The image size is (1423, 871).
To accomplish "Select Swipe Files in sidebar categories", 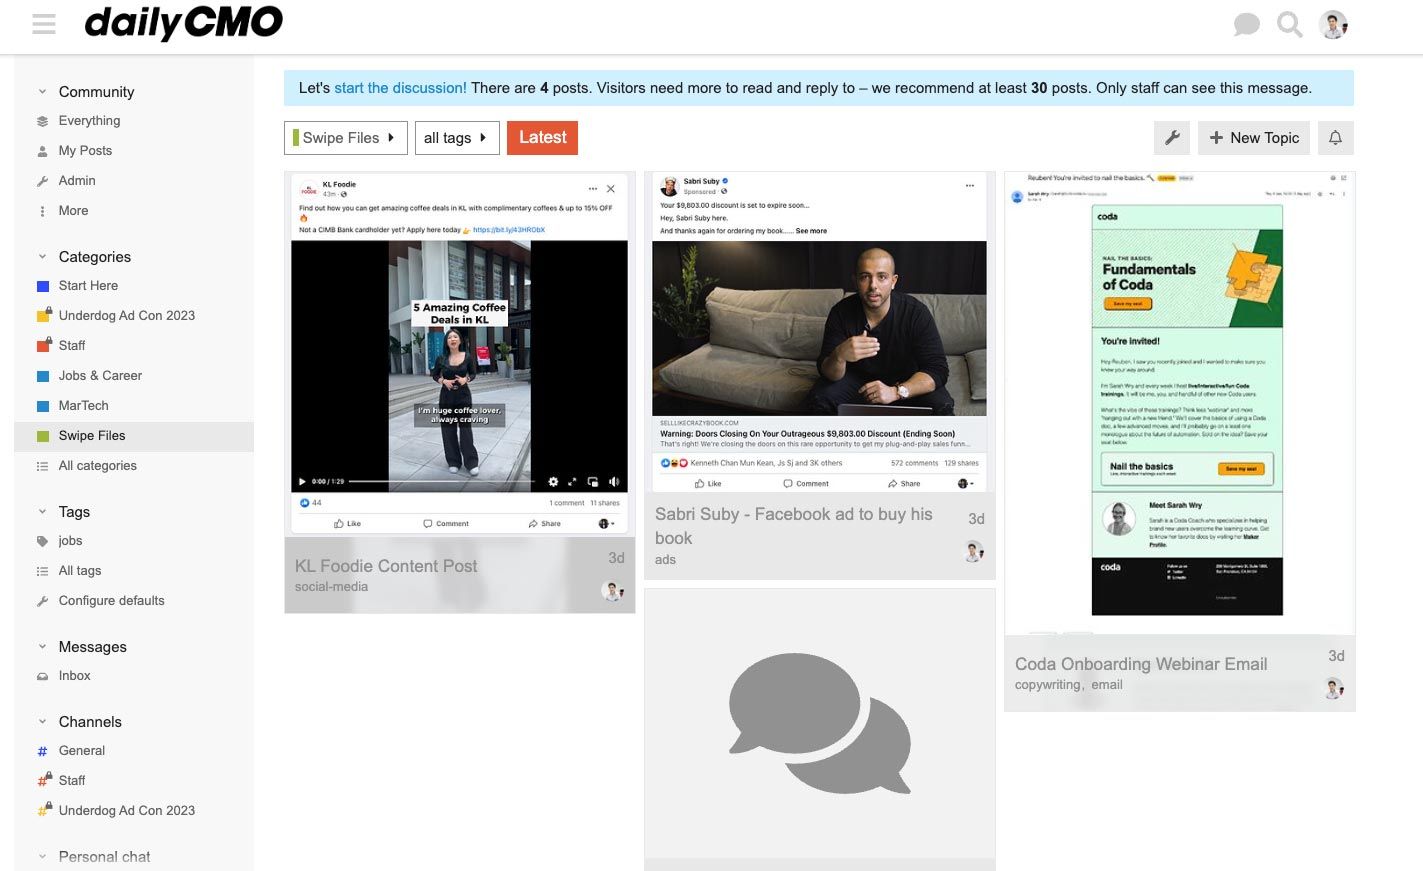I will click(134, 436).
